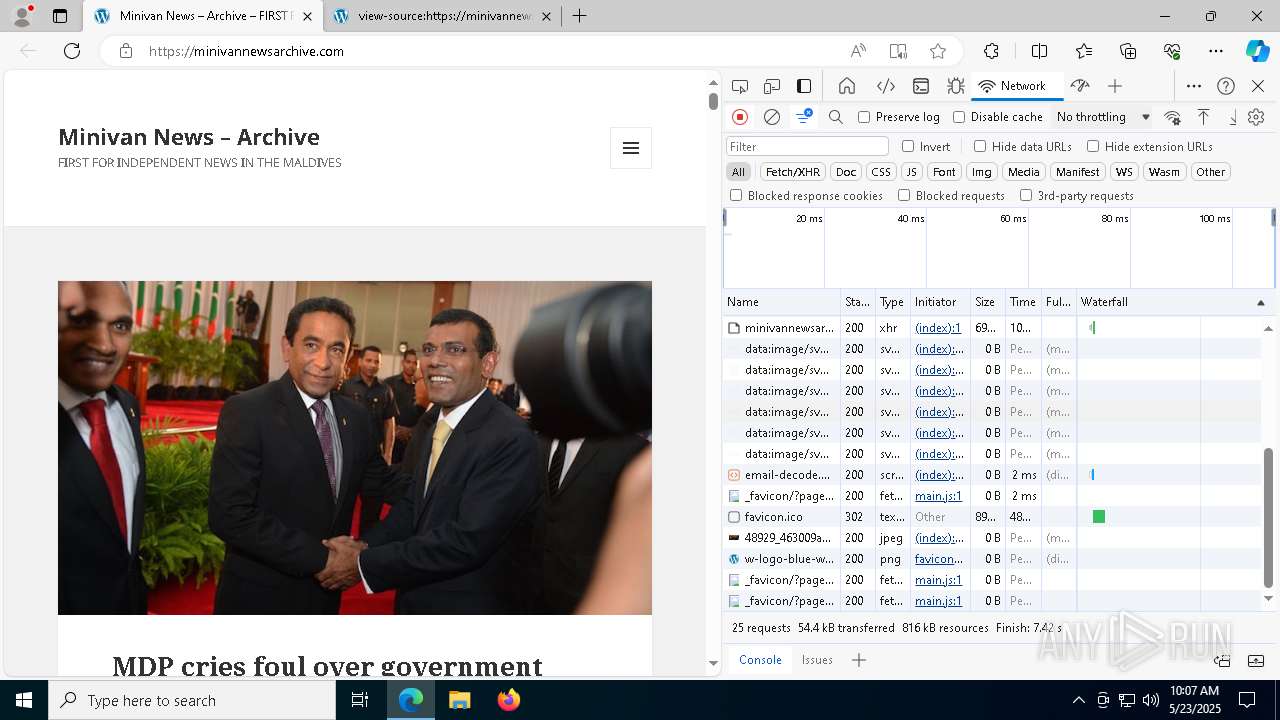1280x720 pixels.
Task: Select the inspect element tool in DevTools
Action: [740, 86]
